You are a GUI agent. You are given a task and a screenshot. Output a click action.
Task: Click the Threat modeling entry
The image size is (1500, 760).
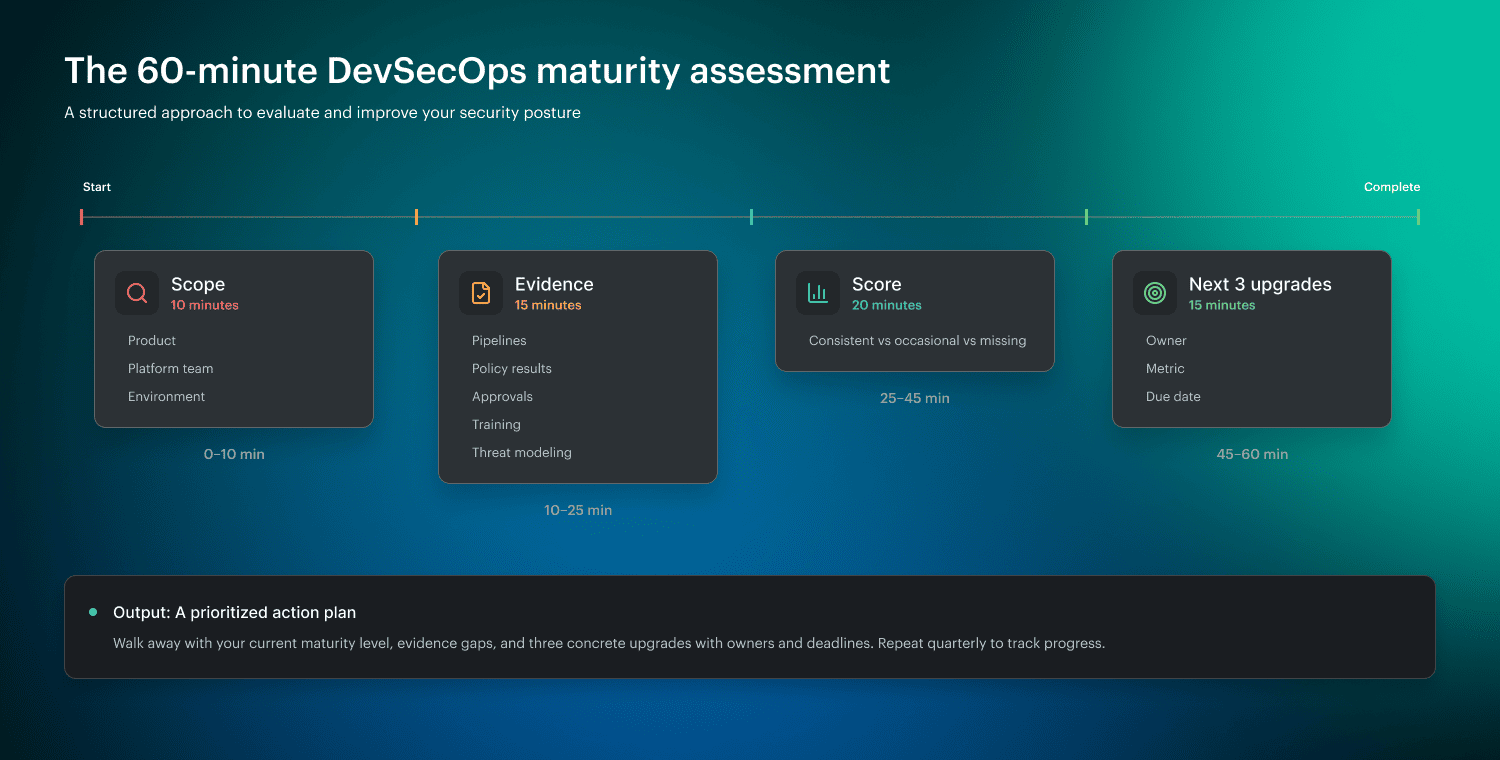click(522, 452)
